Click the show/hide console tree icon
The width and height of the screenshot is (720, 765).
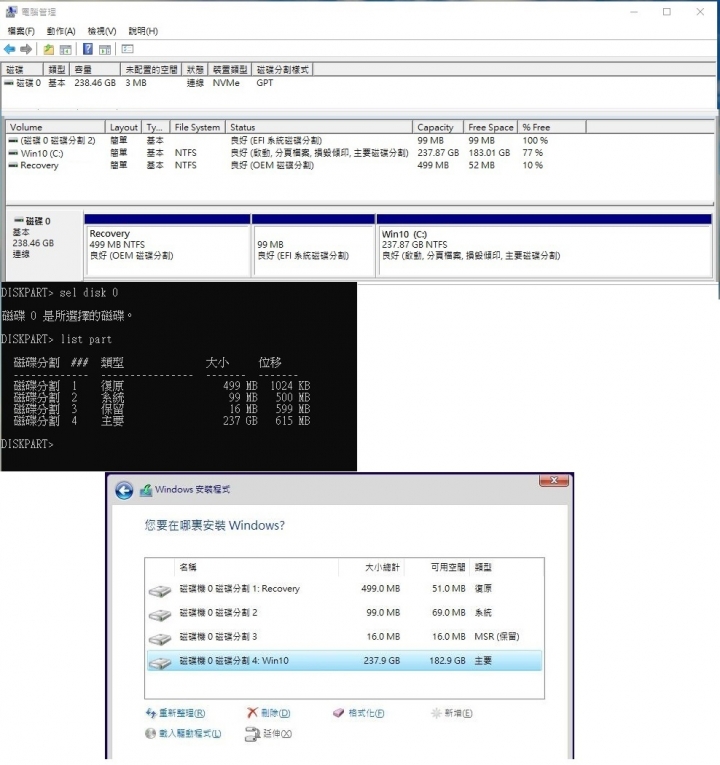coord(65,49)
